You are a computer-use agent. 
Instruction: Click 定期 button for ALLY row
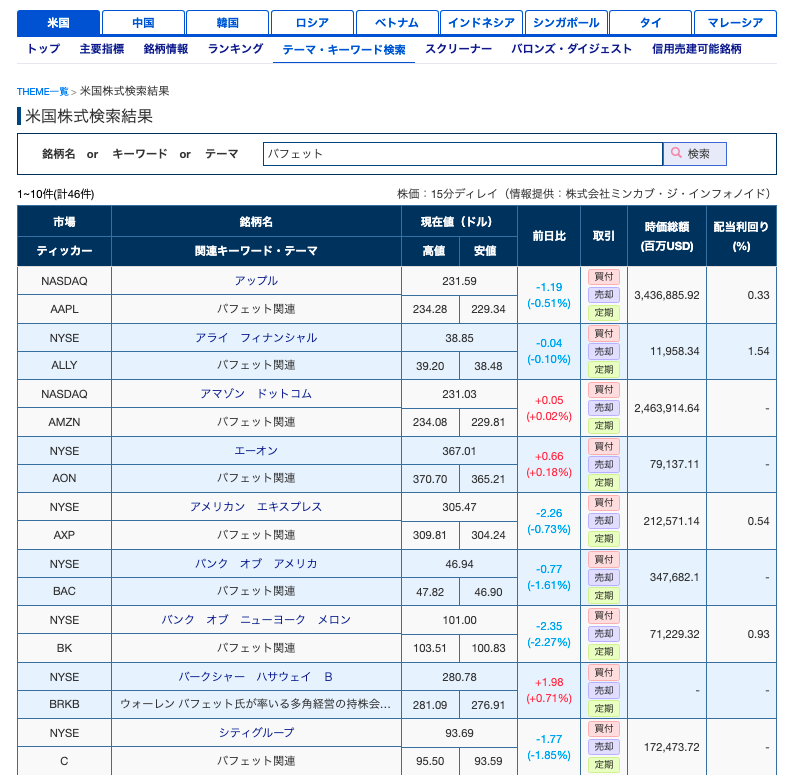click(x=604, y=369)
